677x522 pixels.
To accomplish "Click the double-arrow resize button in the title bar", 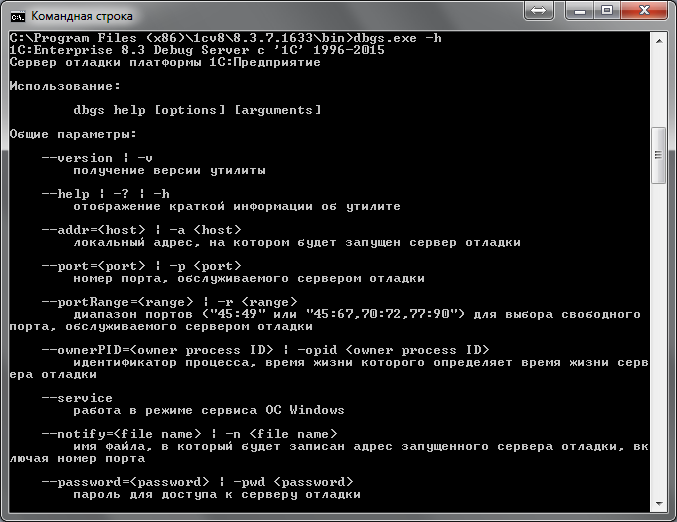I will (538, 10).
